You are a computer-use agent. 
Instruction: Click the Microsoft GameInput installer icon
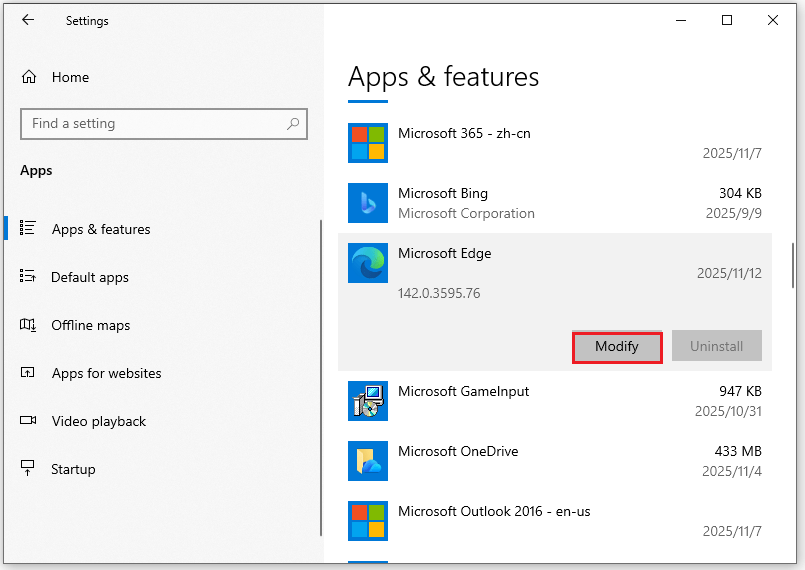click(367, 401)
